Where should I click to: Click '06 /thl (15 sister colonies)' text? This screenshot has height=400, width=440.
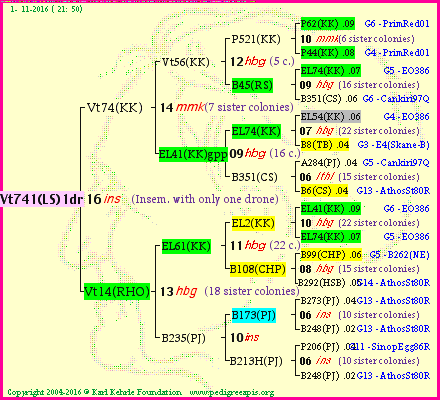[x=360, y=177]
